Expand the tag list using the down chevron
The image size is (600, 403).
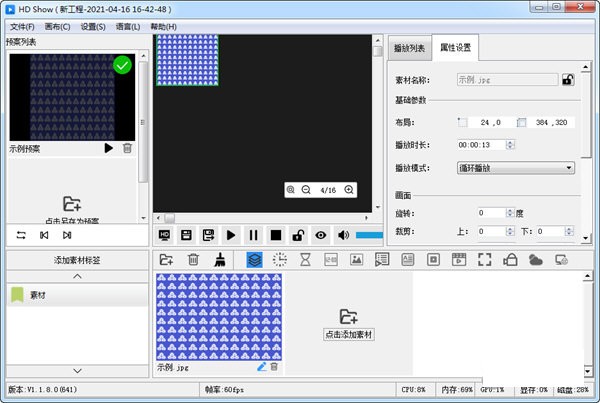point(77,370)
